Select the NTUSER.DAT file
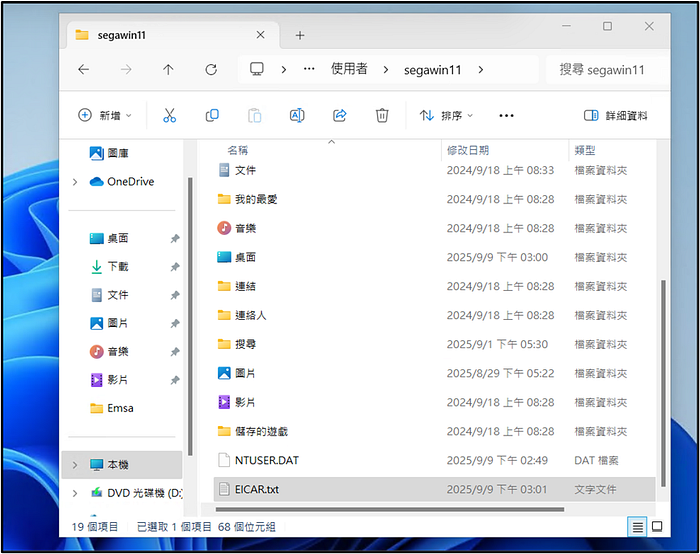The image size is (700, 554). pos(434,460)
